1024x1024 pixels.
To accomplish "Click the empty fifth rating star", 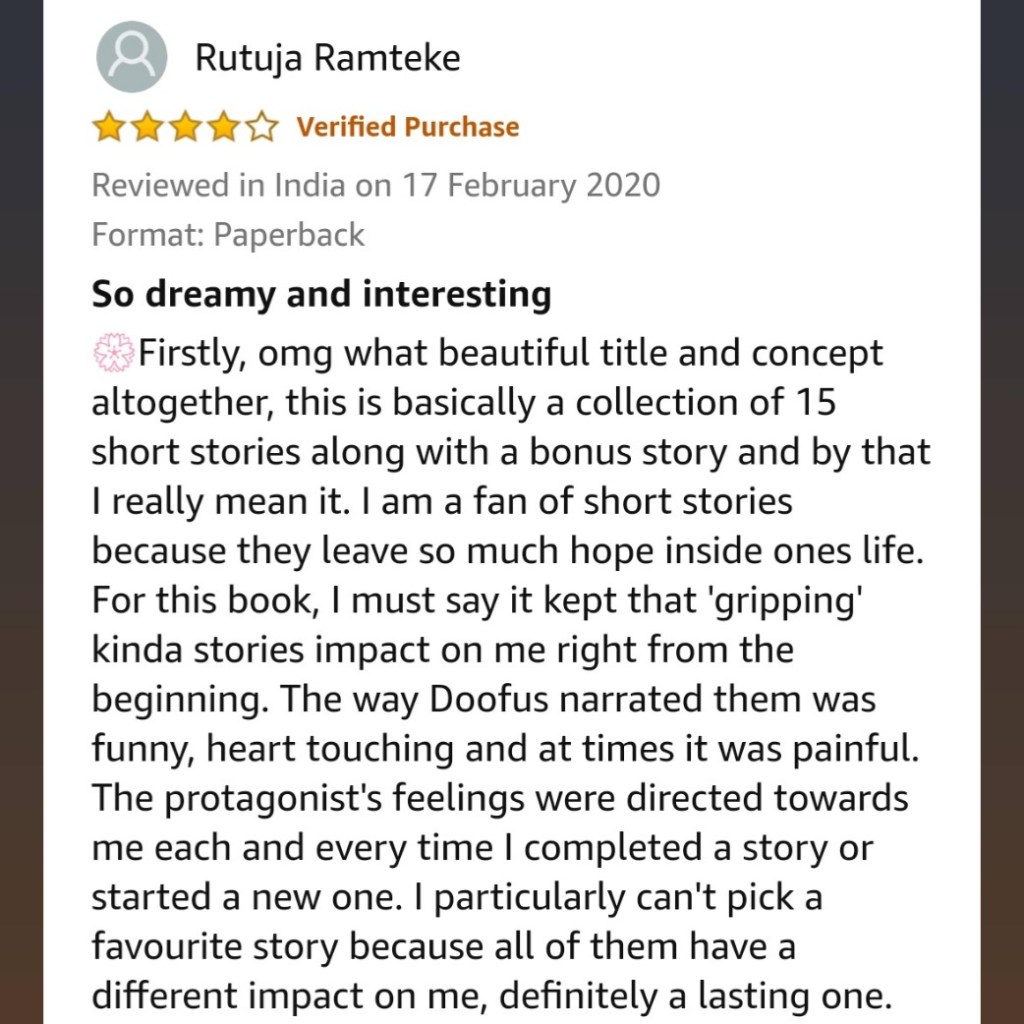I will point(261,128).
